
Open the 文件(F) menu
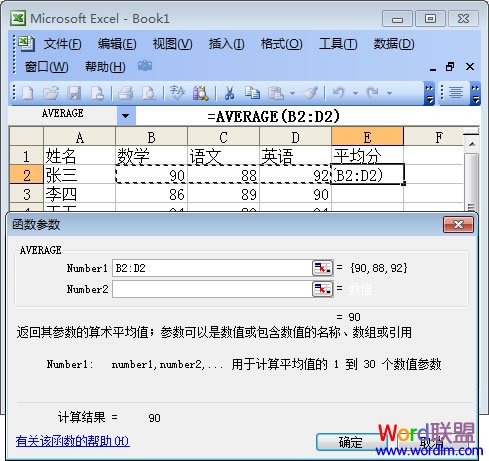tap(62, 44)
